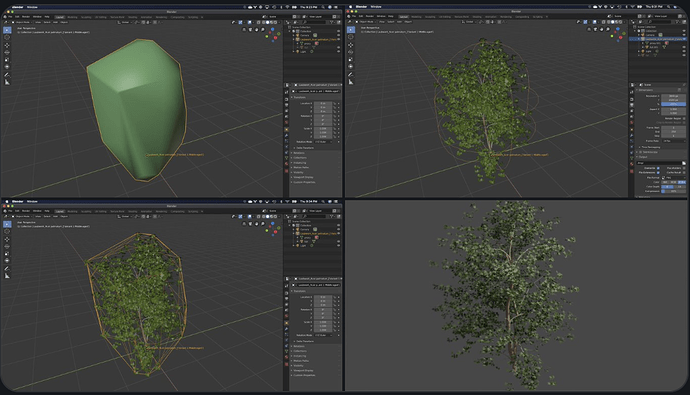Switch to Scripting workspace tab in bottom-left window

point(193,211)
